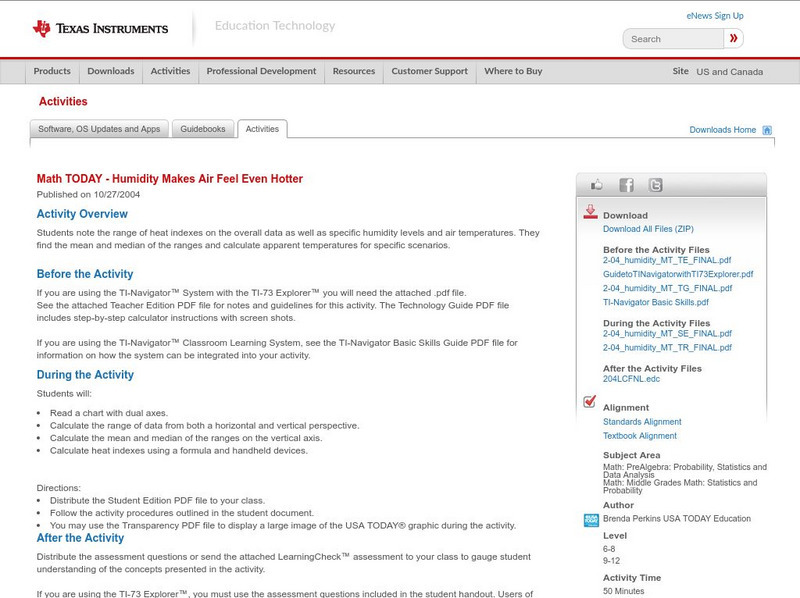Submit search with the red arrow button

pyautogui.click(x=733, y=38)
